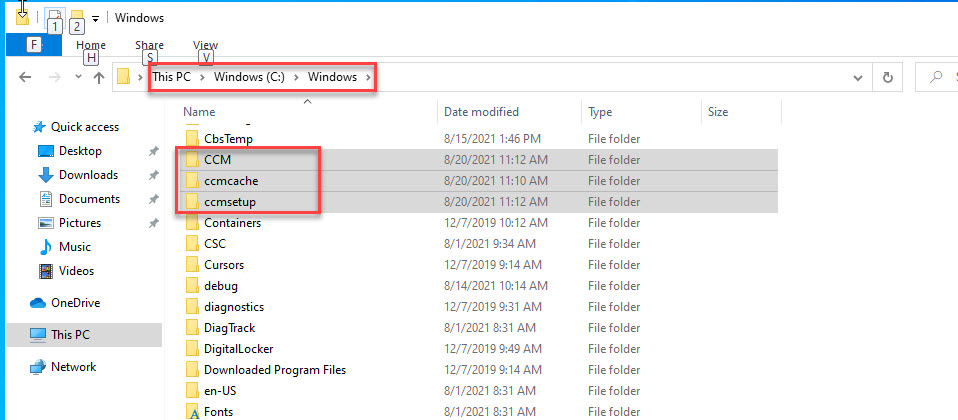
Task: Click the Network icon in sidebar
Action: tap(38, 367)
